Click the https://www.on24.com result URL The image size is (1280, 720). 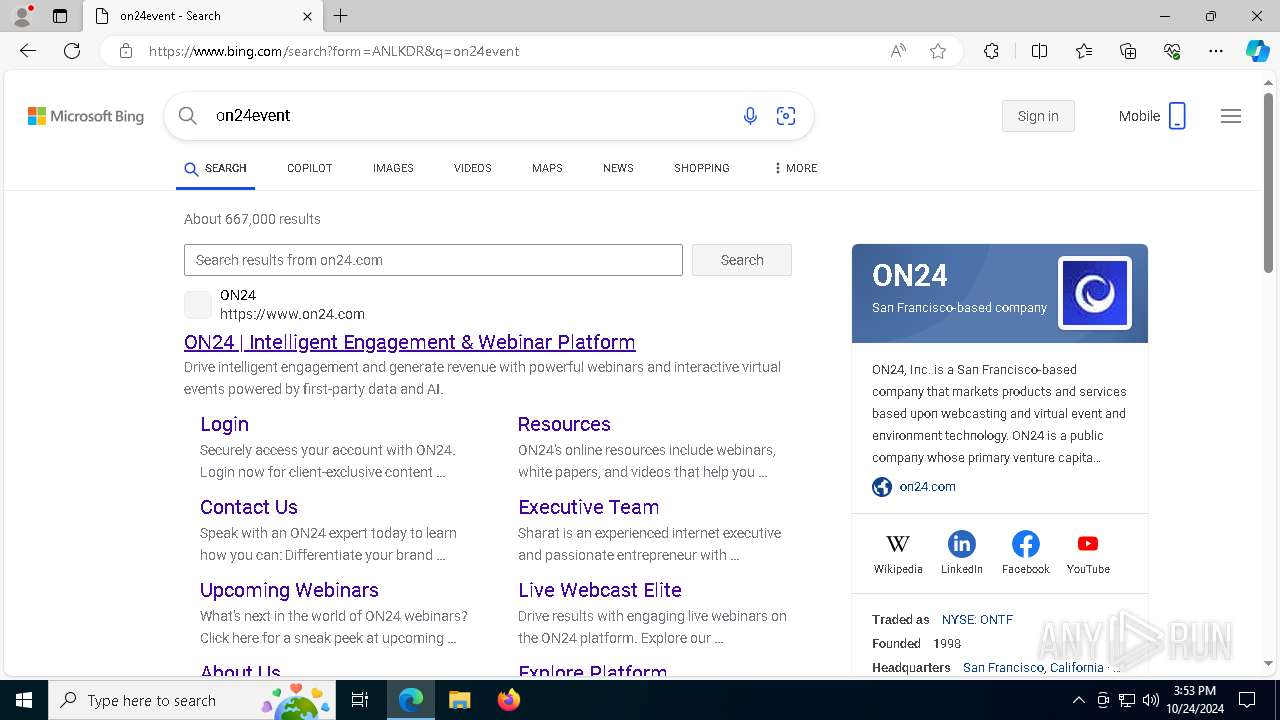click(292, 314)
